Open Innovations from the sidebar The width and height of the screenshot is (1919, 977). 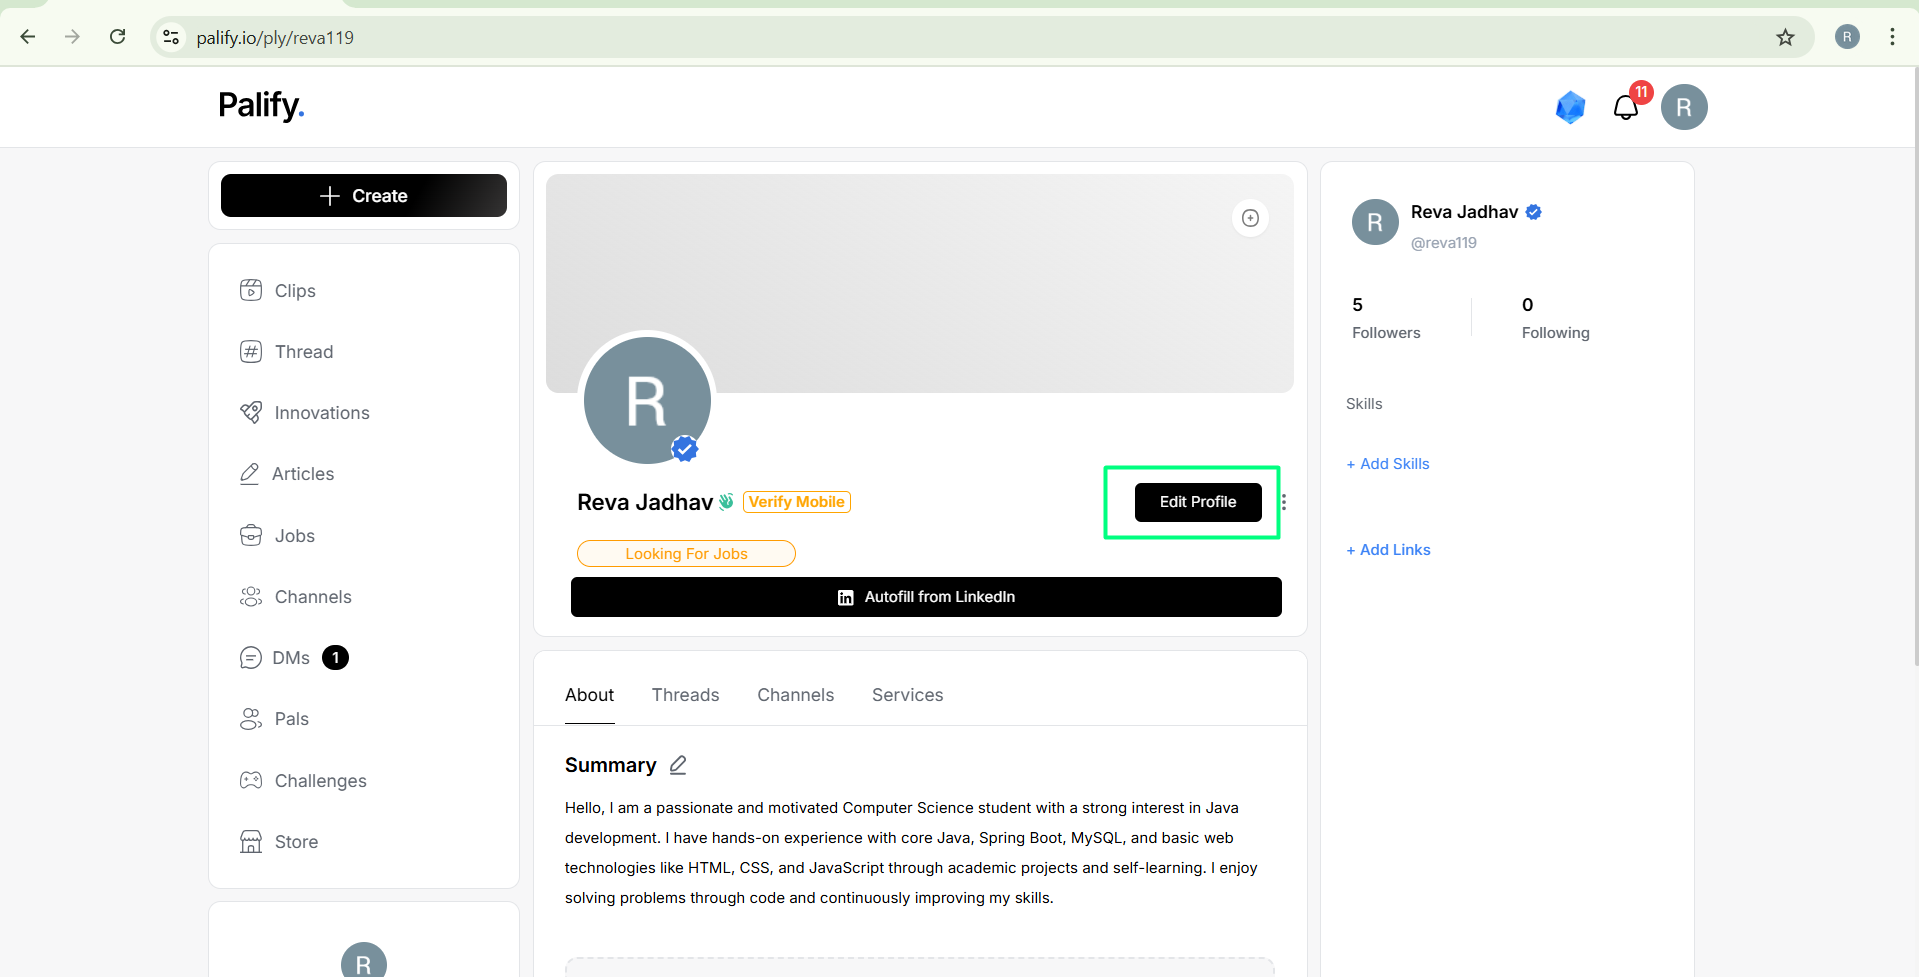coord(305,413)
